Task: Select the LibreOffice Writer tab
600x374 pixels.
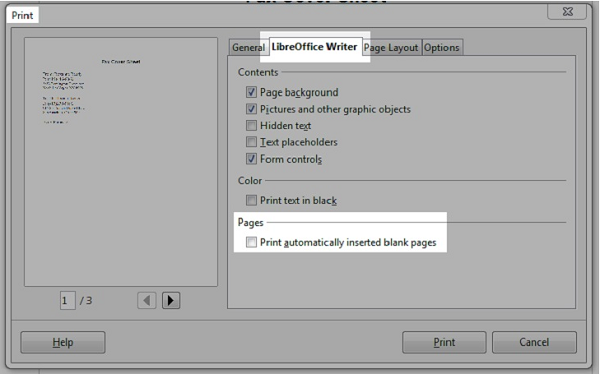Action: tap(315, 47)
